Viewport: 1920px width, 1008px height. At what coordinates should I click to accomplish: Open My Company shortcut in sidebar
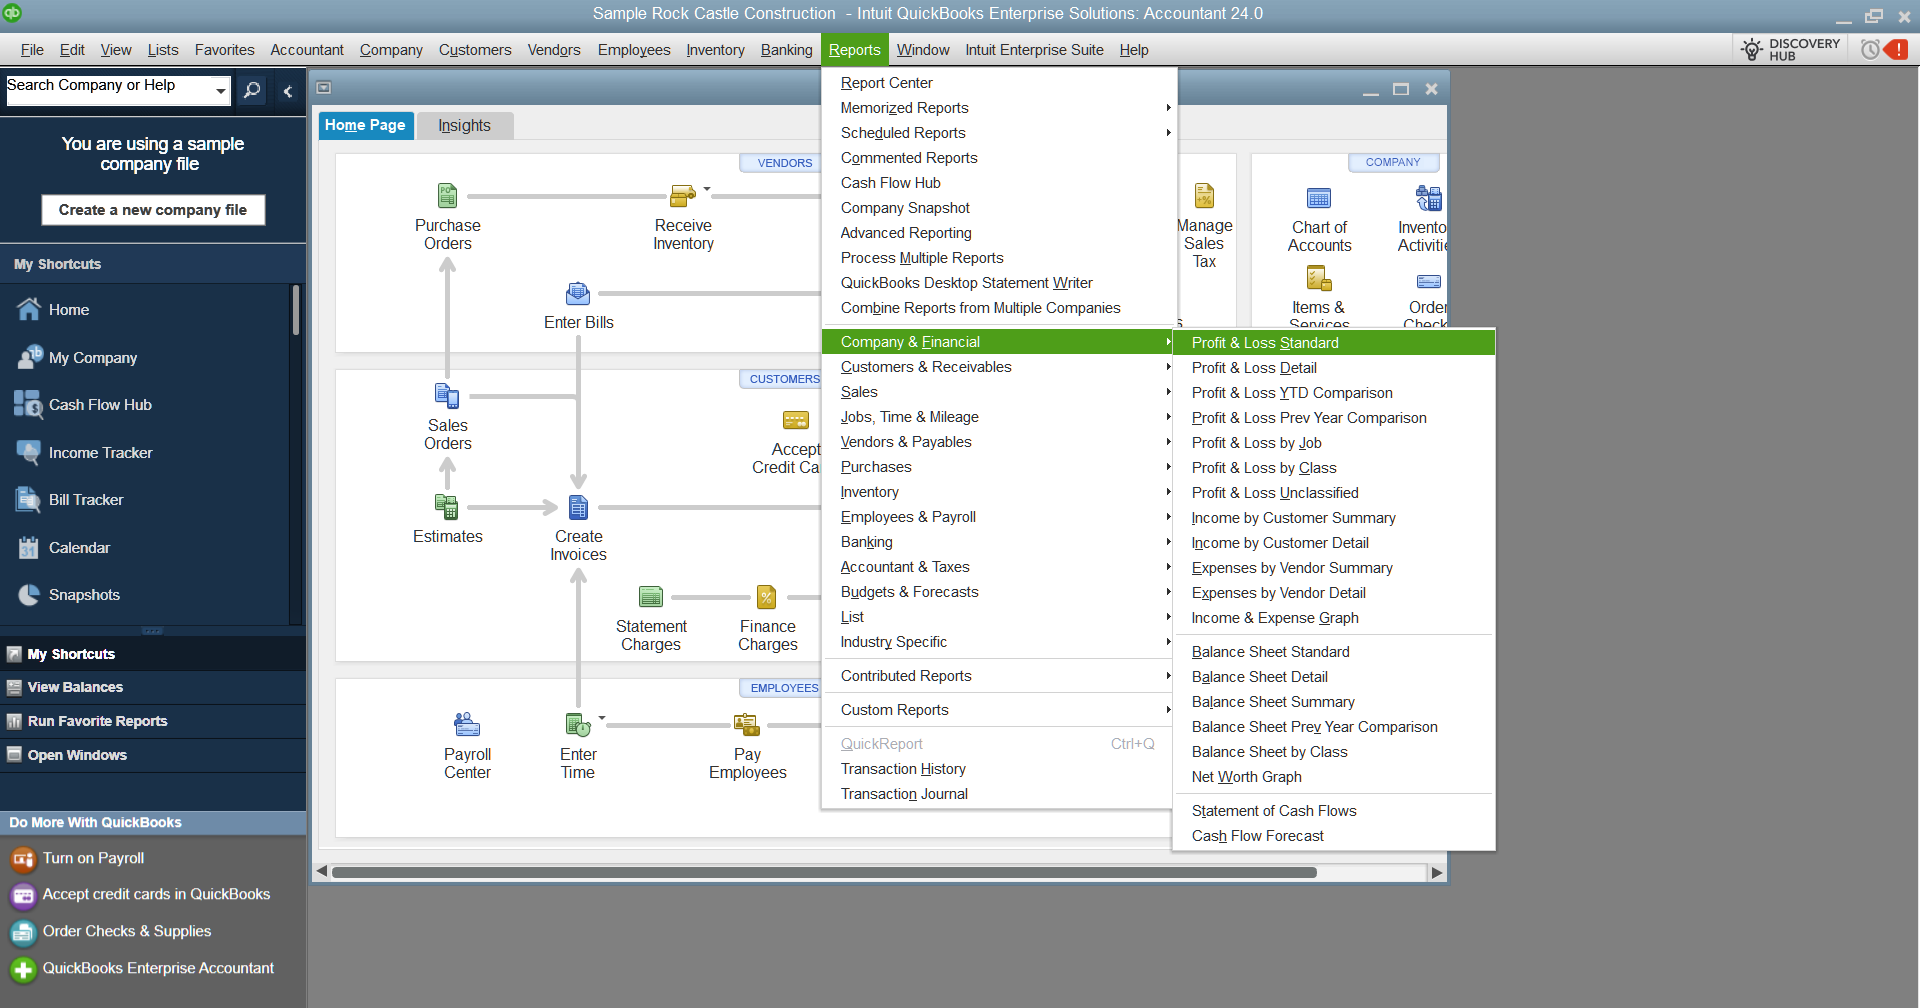tap(92, 357)
